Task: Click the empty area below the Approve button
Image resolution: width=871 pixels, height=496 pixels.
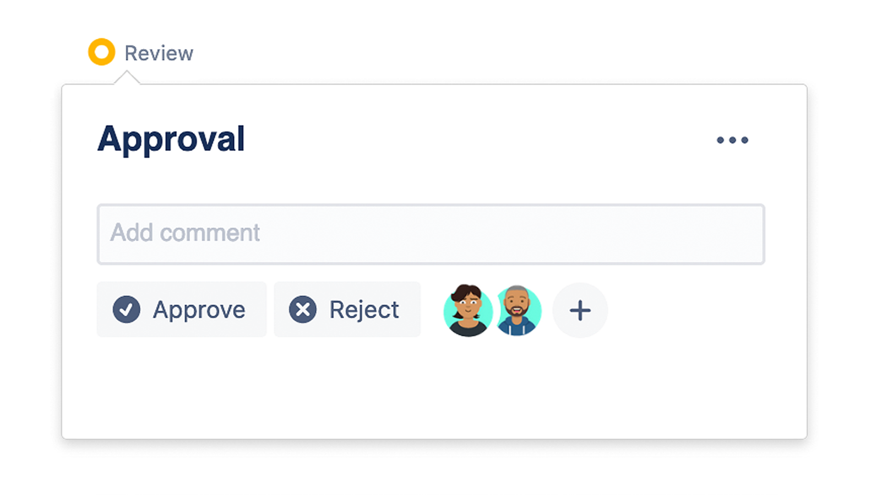Action: pyautogui.click(x=181, y=385)
